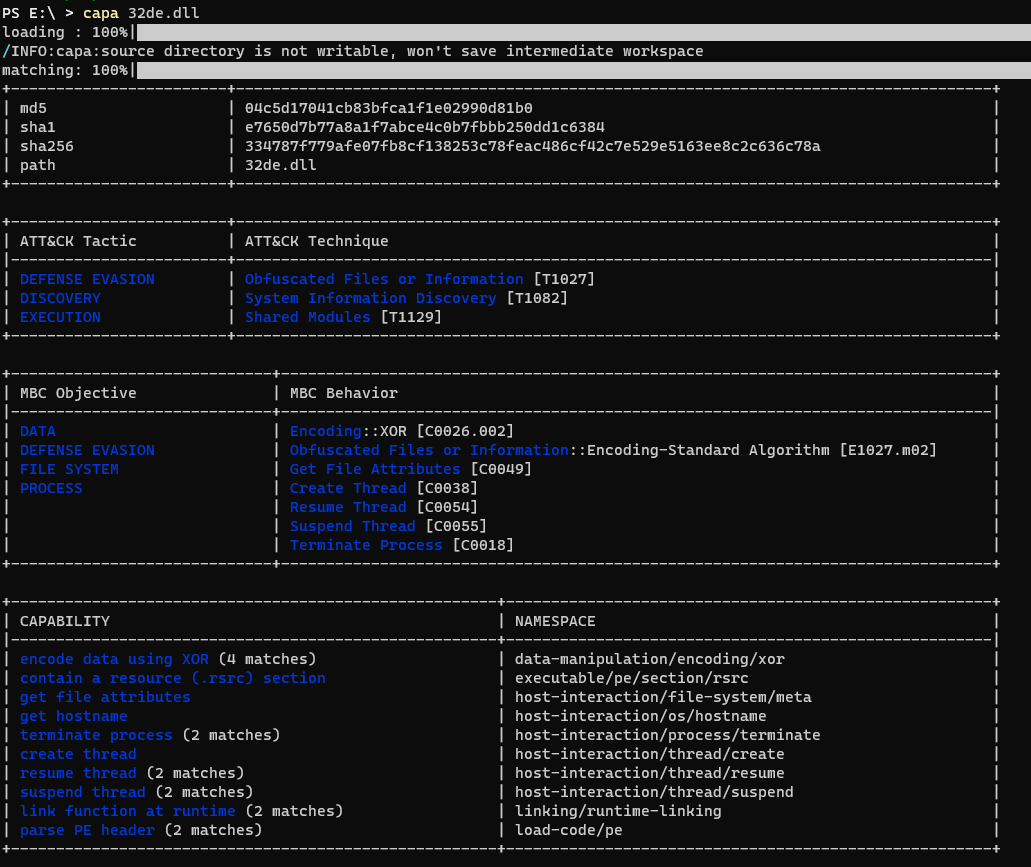Screen dimensions: 1031x867
Task: Click 'get hostname' capability
Action: pyautogui.click(x=74, y=716)
